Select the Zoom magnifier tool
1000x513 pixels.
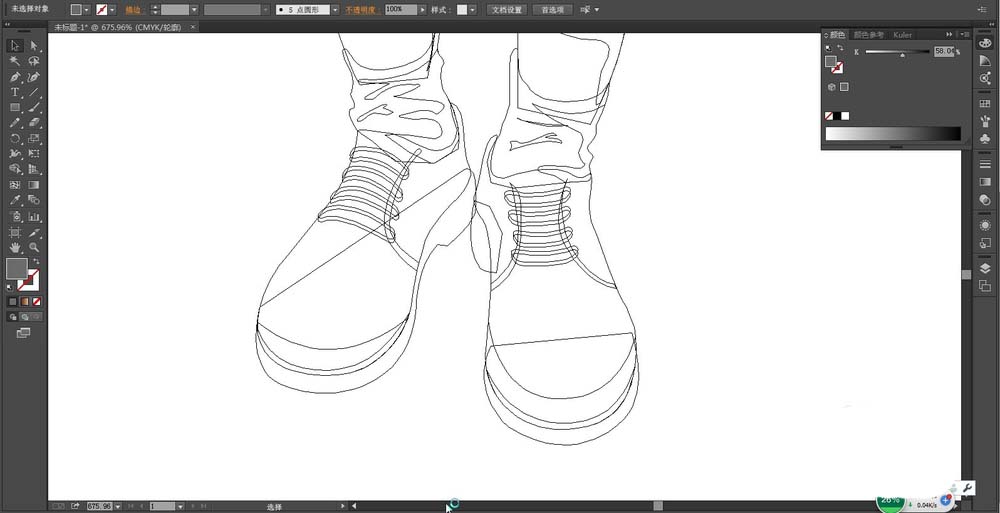click(x=34, y=248)
